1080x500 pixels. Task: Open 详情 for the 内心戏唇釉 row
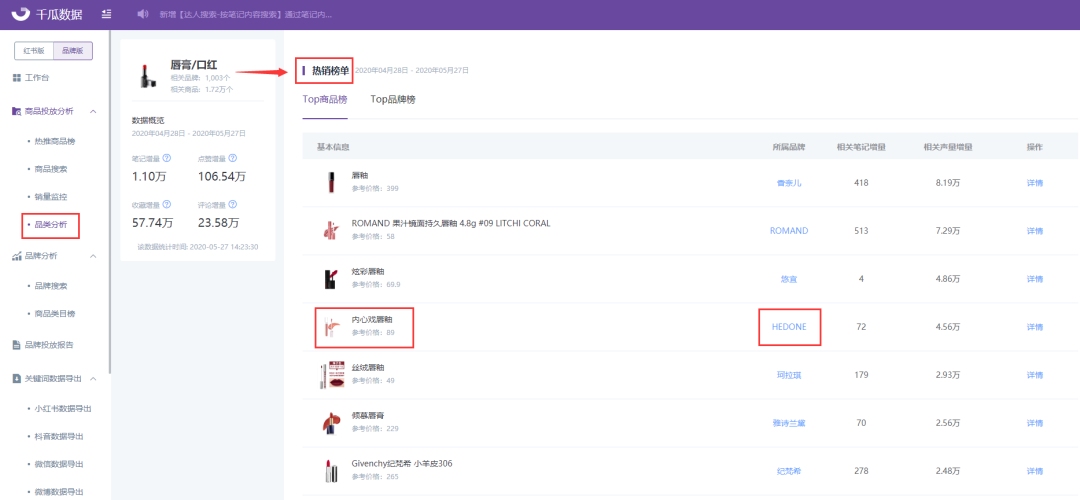coord(1035,326)
